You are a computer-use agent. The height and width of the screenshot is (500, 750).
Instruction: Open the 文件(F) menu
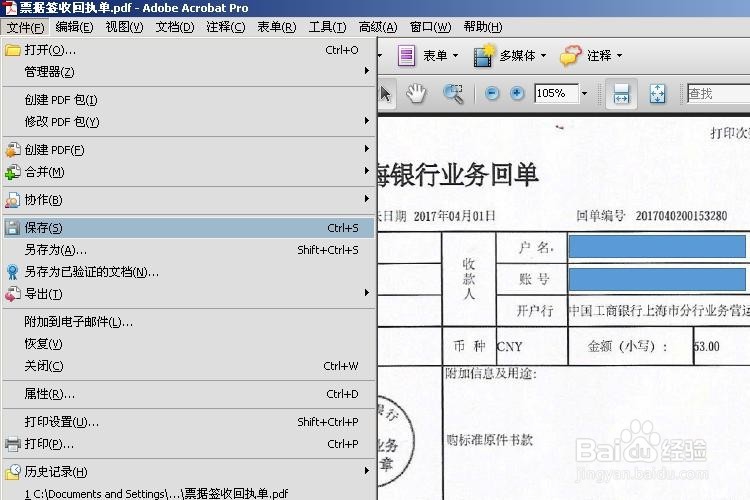tap(25, 27)
